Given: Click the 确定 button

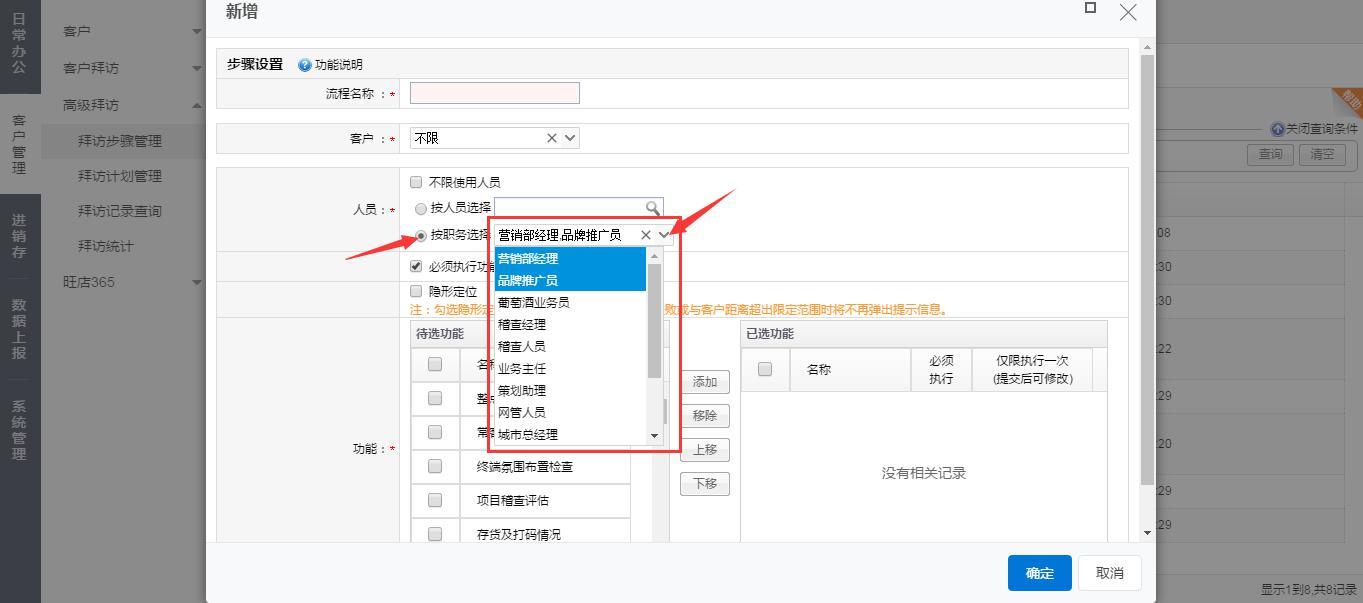Looking at the screenshot, I should [x=1039, y=573].
